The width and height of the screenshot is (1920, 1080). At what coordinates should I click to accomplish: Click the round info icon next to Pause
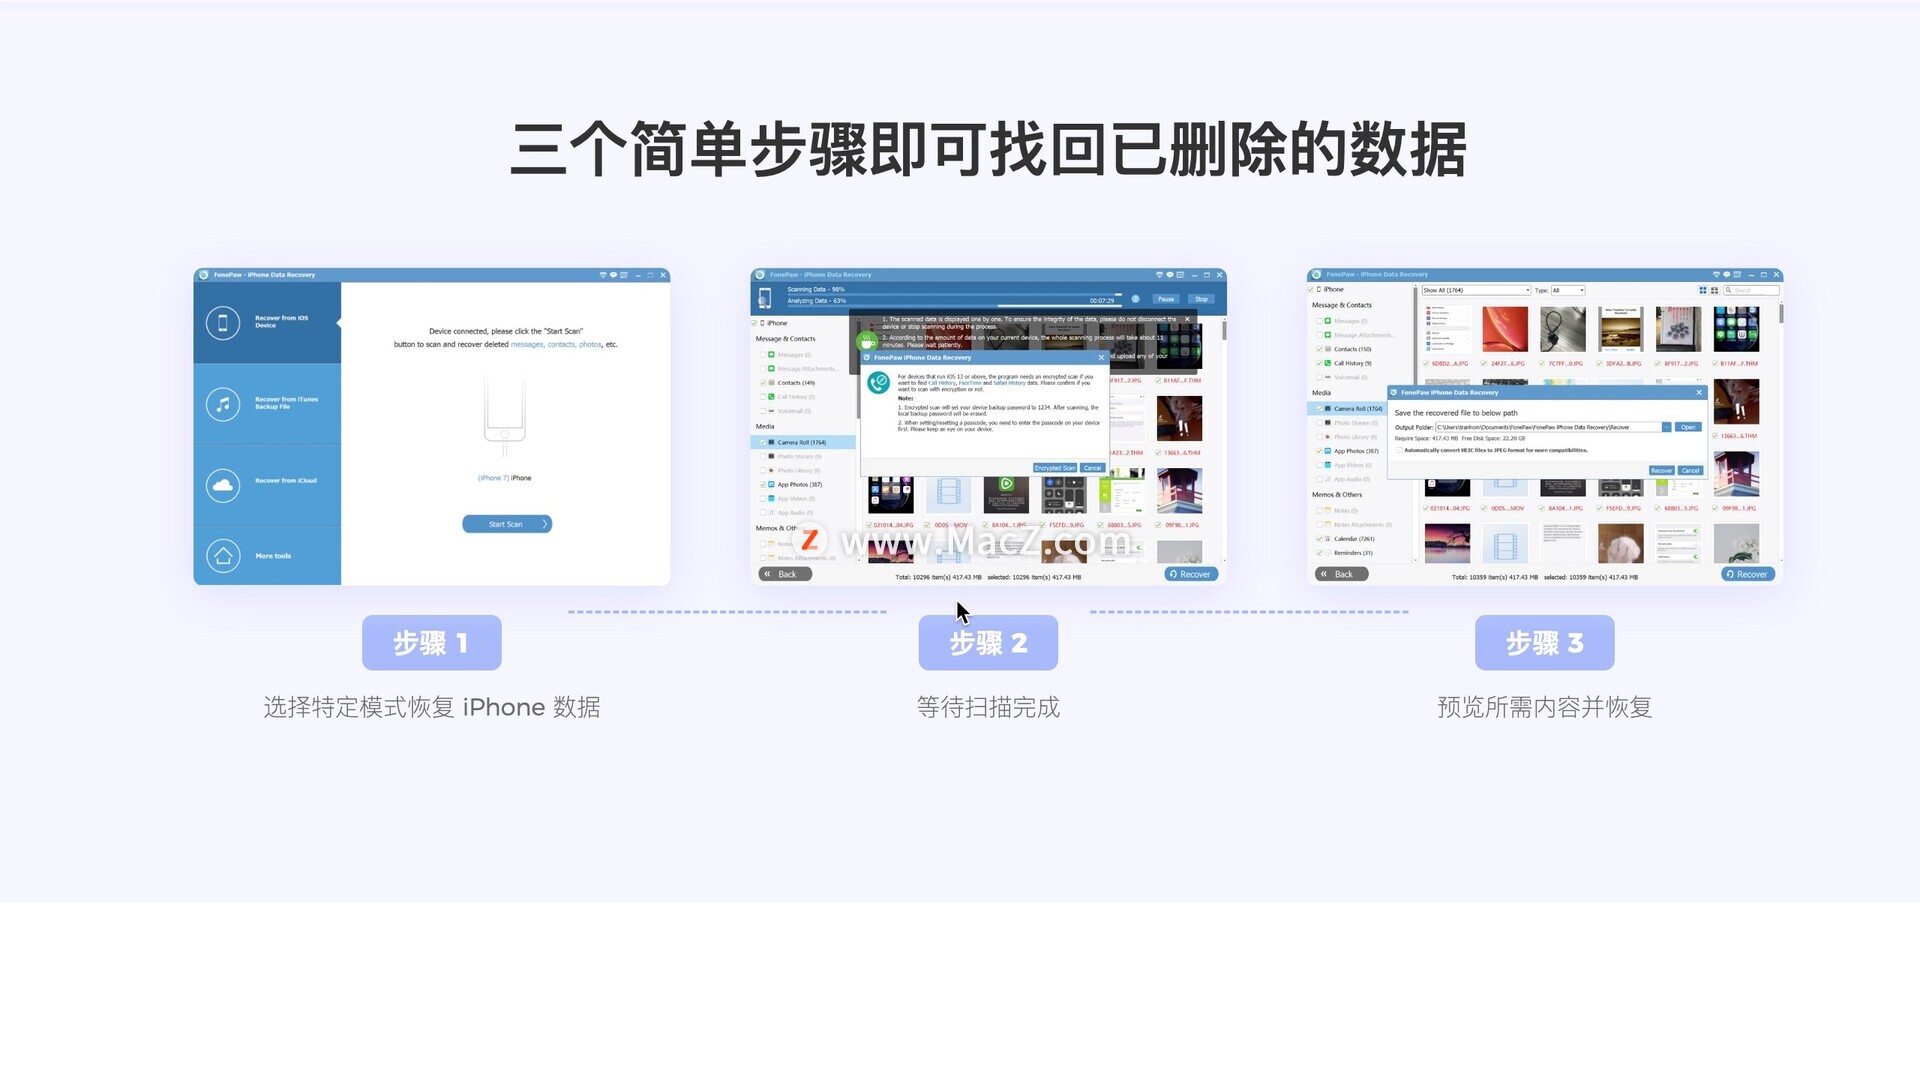pos(1135,299)
